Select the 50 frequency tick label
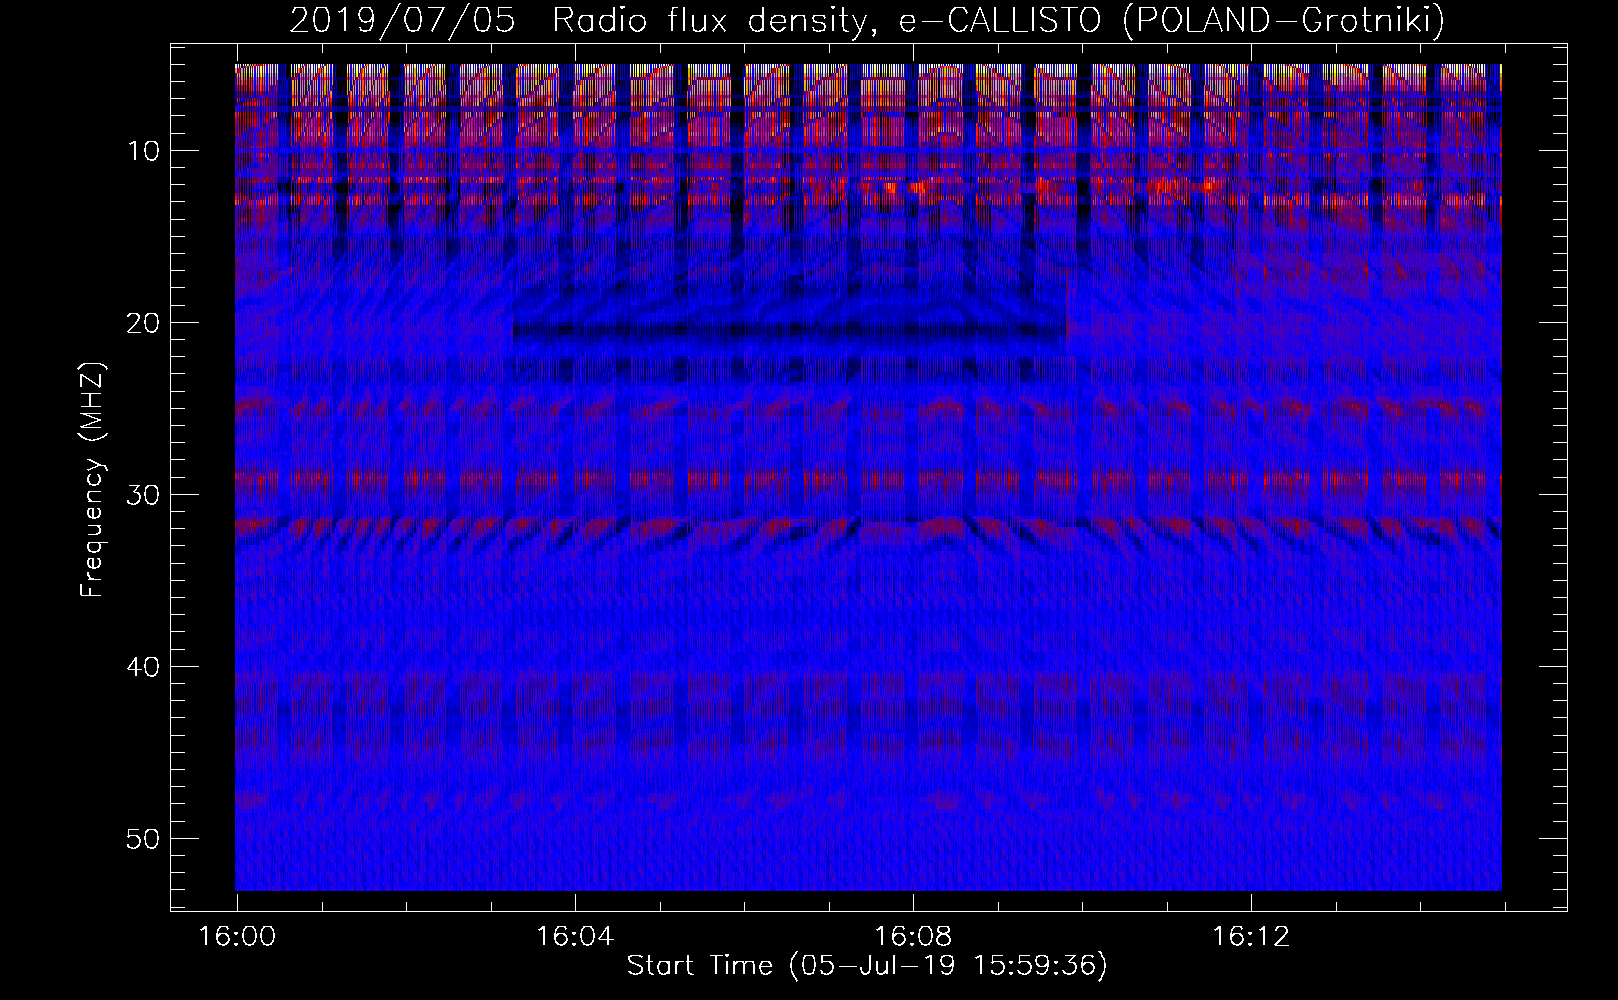Screen dimensions: 1618x1000 (x=144, y=838)
